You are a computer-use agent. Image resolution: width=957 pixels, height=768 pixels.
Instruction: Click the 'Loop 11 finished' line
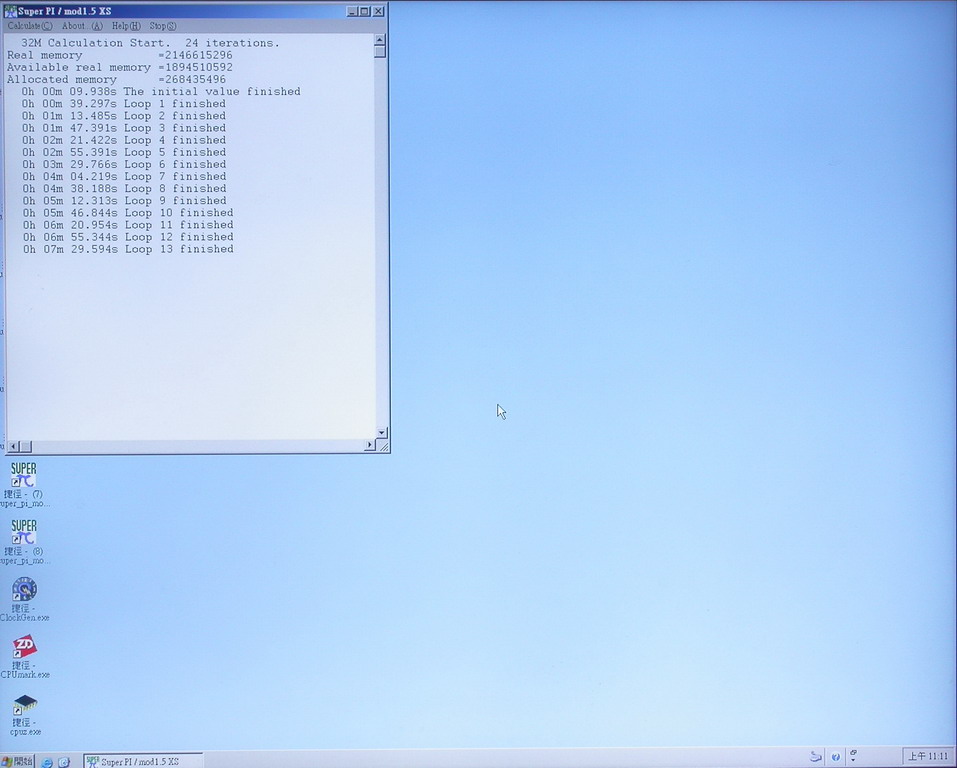coord(128,225)
